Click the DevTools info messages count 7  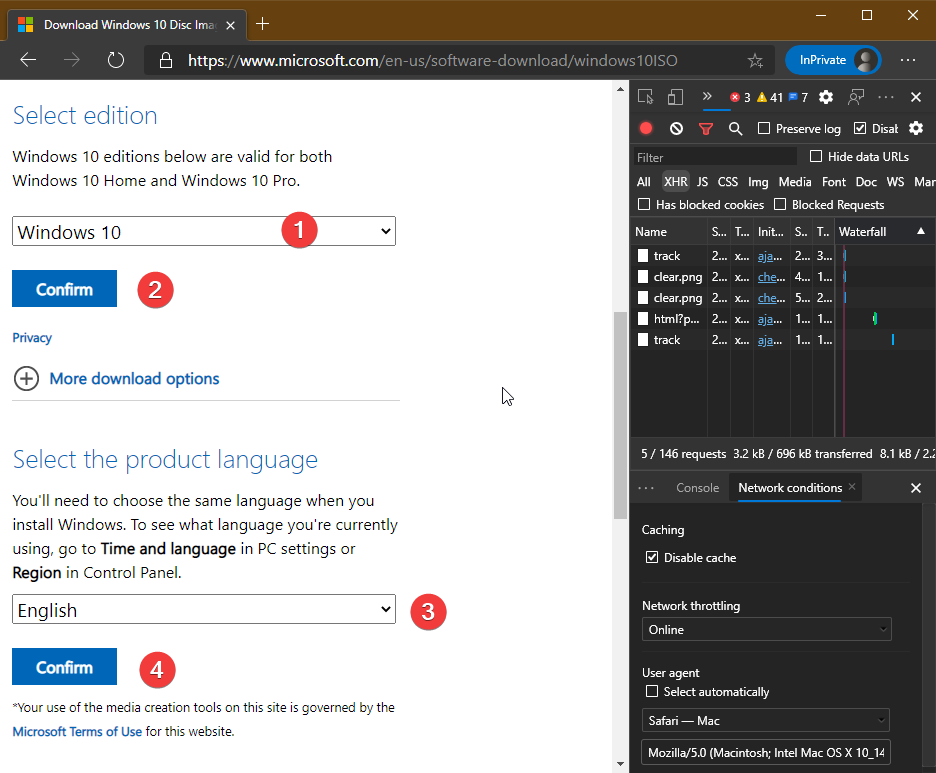pos(798,97)
